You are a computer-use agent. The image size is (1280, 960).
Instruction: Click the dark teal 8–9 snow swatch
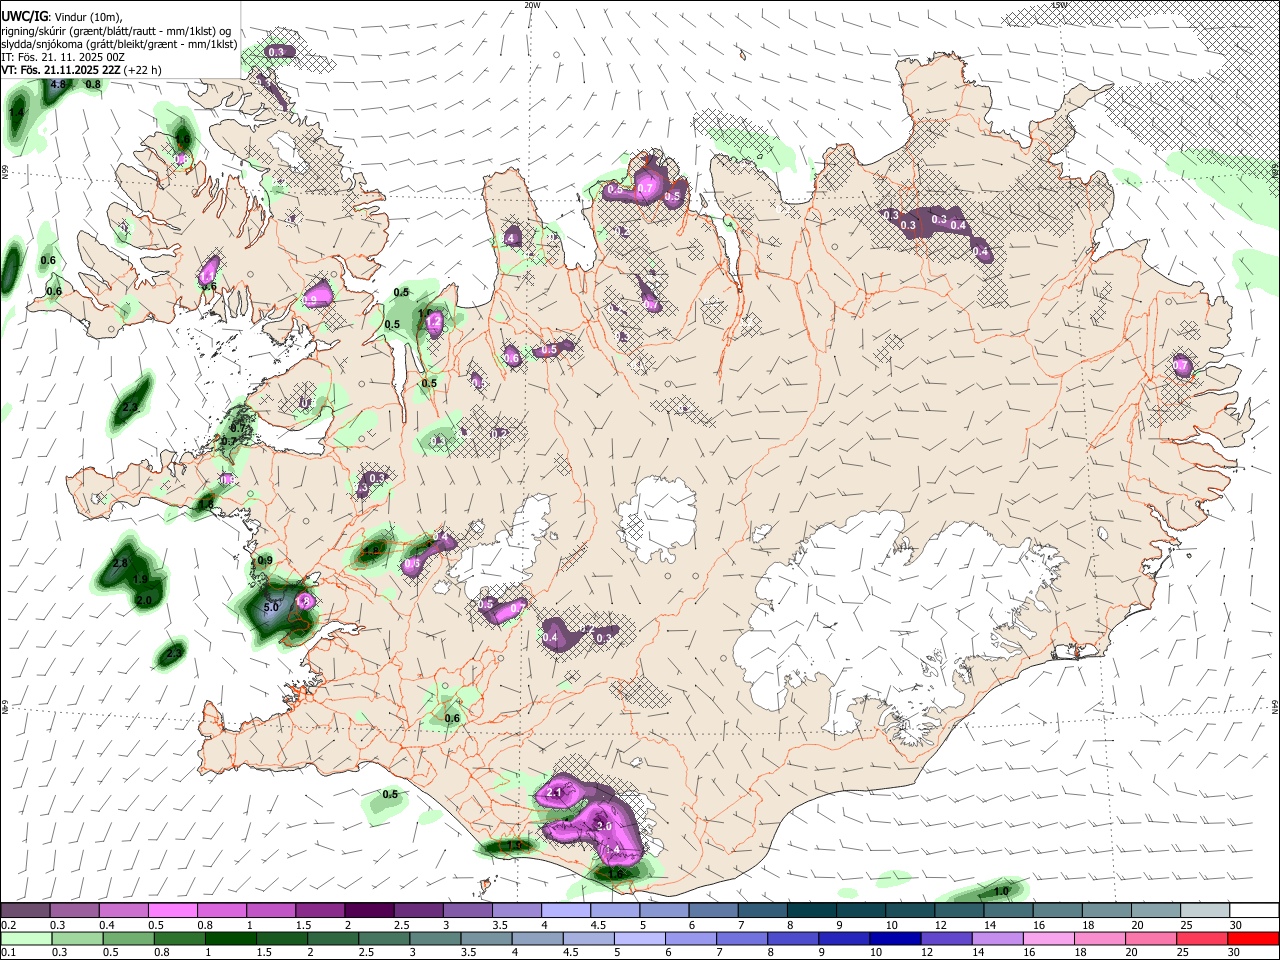(x=812, y=910)
